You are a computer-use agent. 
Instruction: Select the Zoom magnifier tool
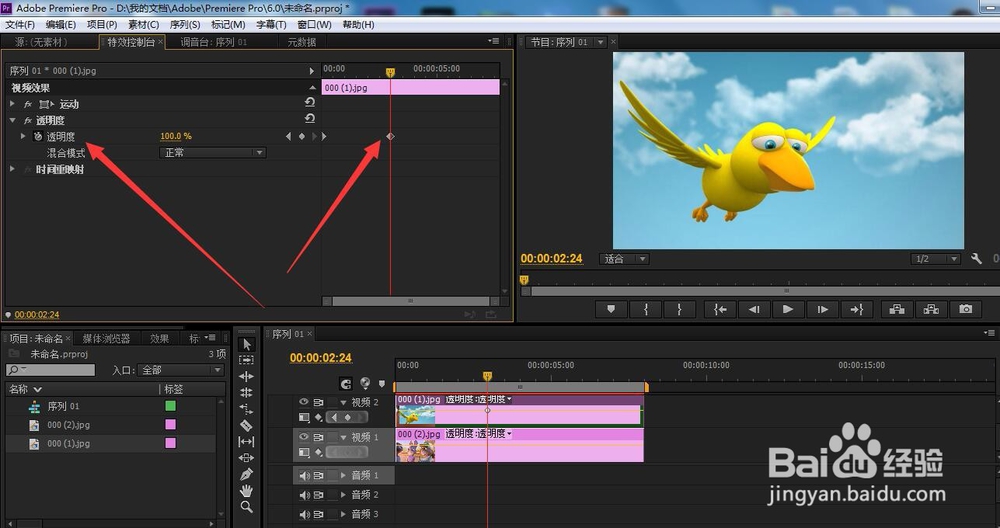click(246, 507)
